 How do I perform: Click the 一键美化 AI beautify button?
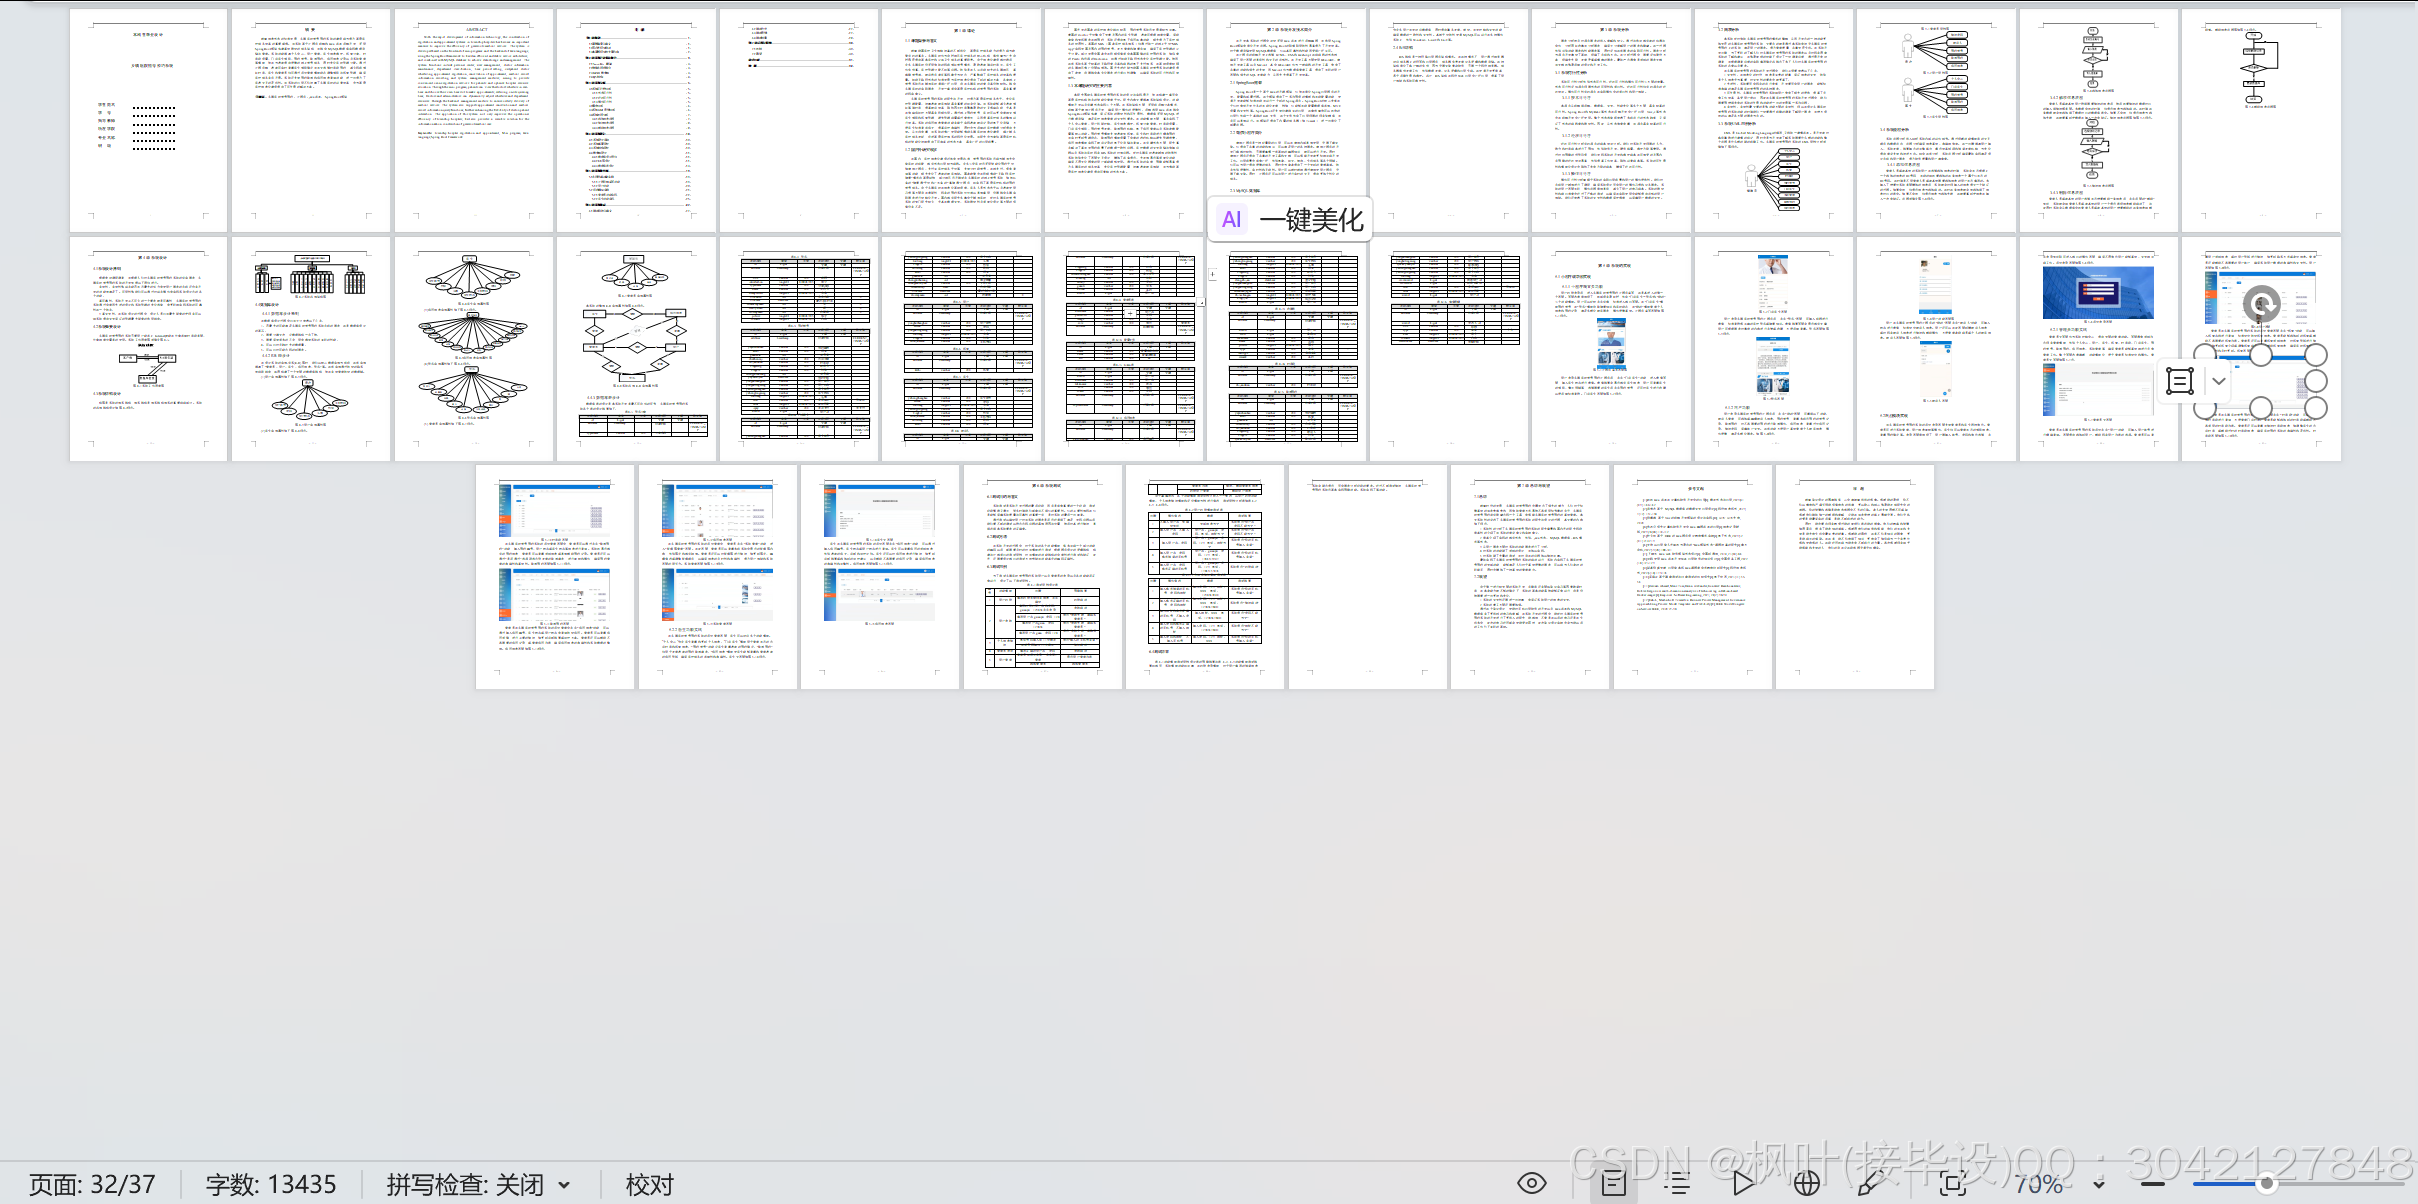(x=1291, y=220)
